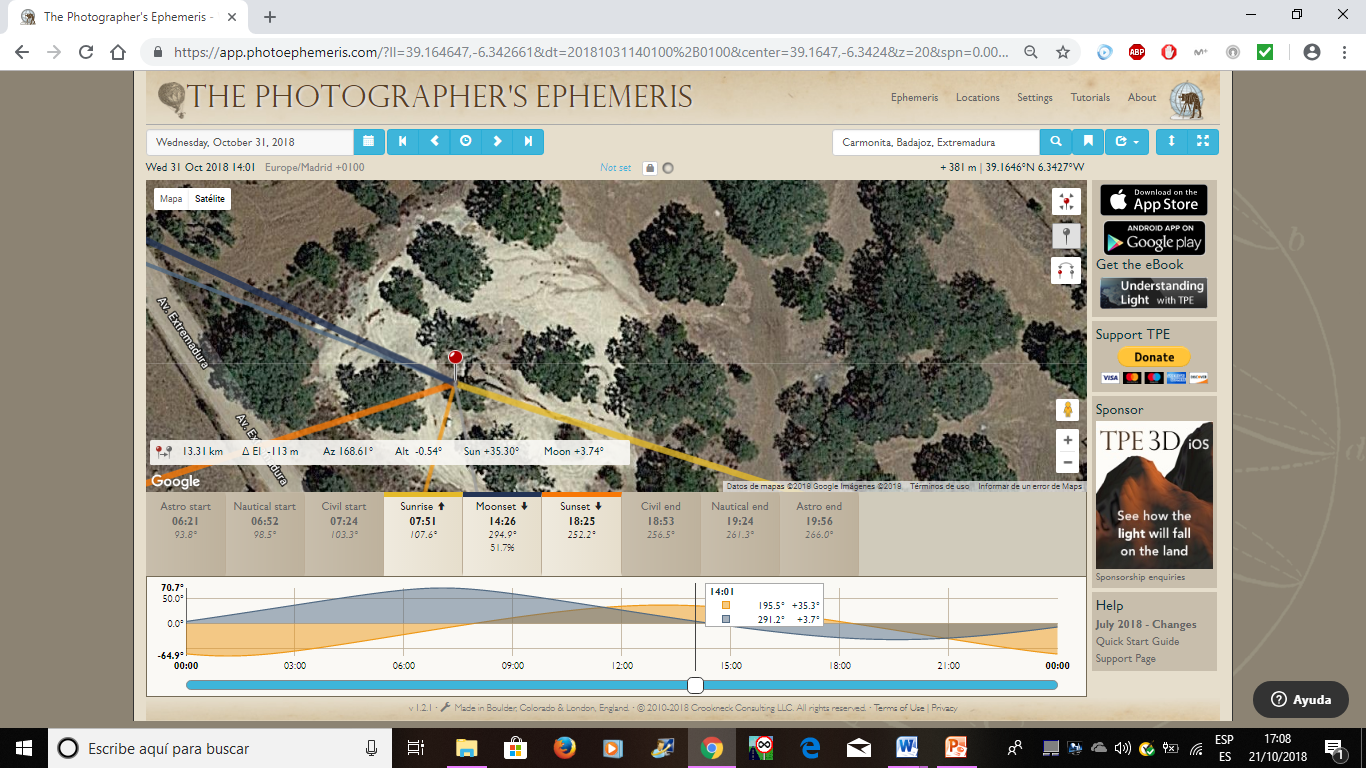Open July 2018 - Changes link
This screenshot has width=1366, height=768.
click(x=1146, y=624)
